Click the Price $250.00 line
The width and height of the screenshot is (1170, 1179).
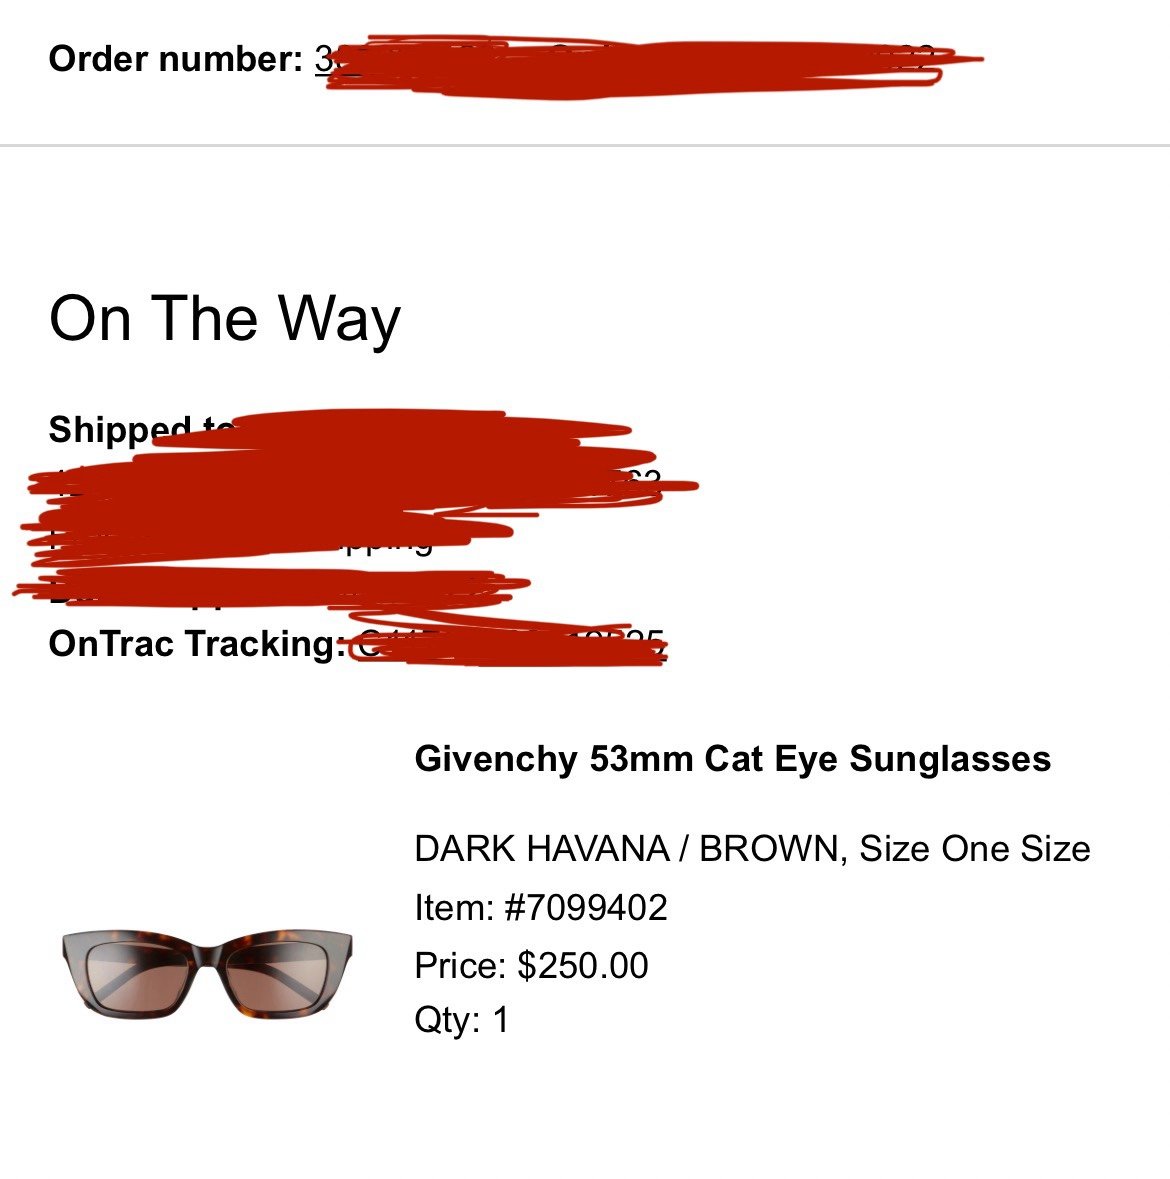531,965
